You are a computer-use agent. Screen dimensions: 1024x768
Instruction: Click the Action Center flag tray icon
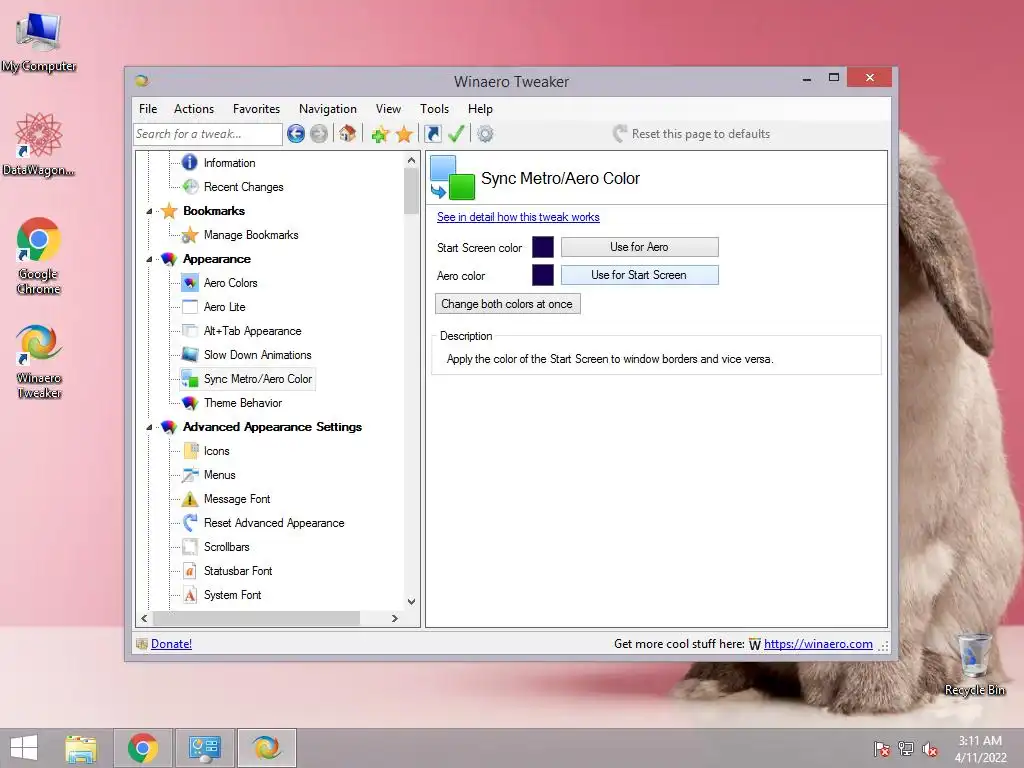881,749
